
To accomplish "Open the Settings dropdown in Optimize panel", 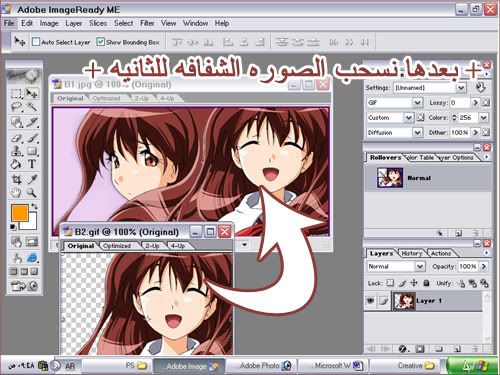I will click(461, 88).
